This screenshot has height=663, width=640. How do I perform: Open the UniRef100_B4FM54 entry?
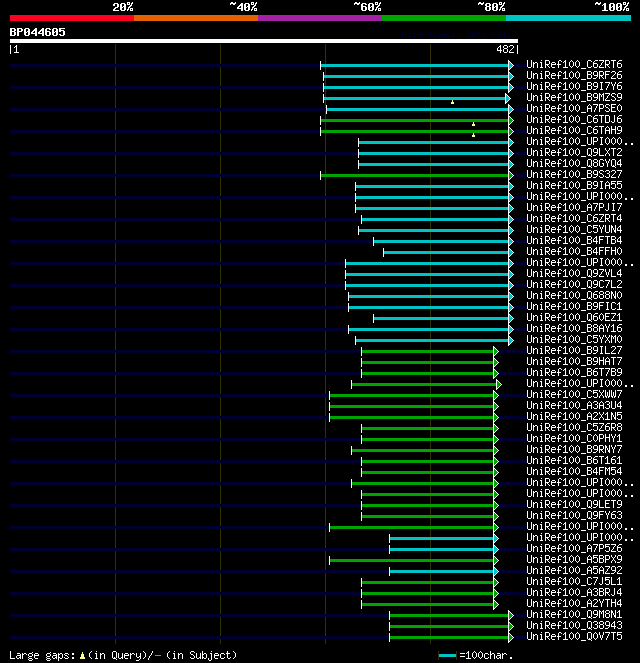pyautogui.click(x=574, y=471)
